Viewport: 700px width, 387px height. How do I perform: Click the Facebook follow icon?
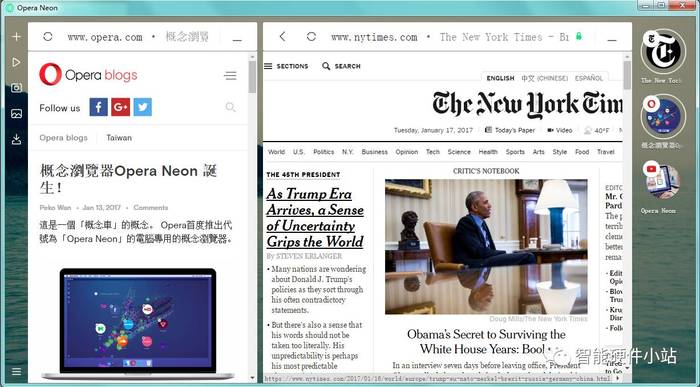pos(99,107)
